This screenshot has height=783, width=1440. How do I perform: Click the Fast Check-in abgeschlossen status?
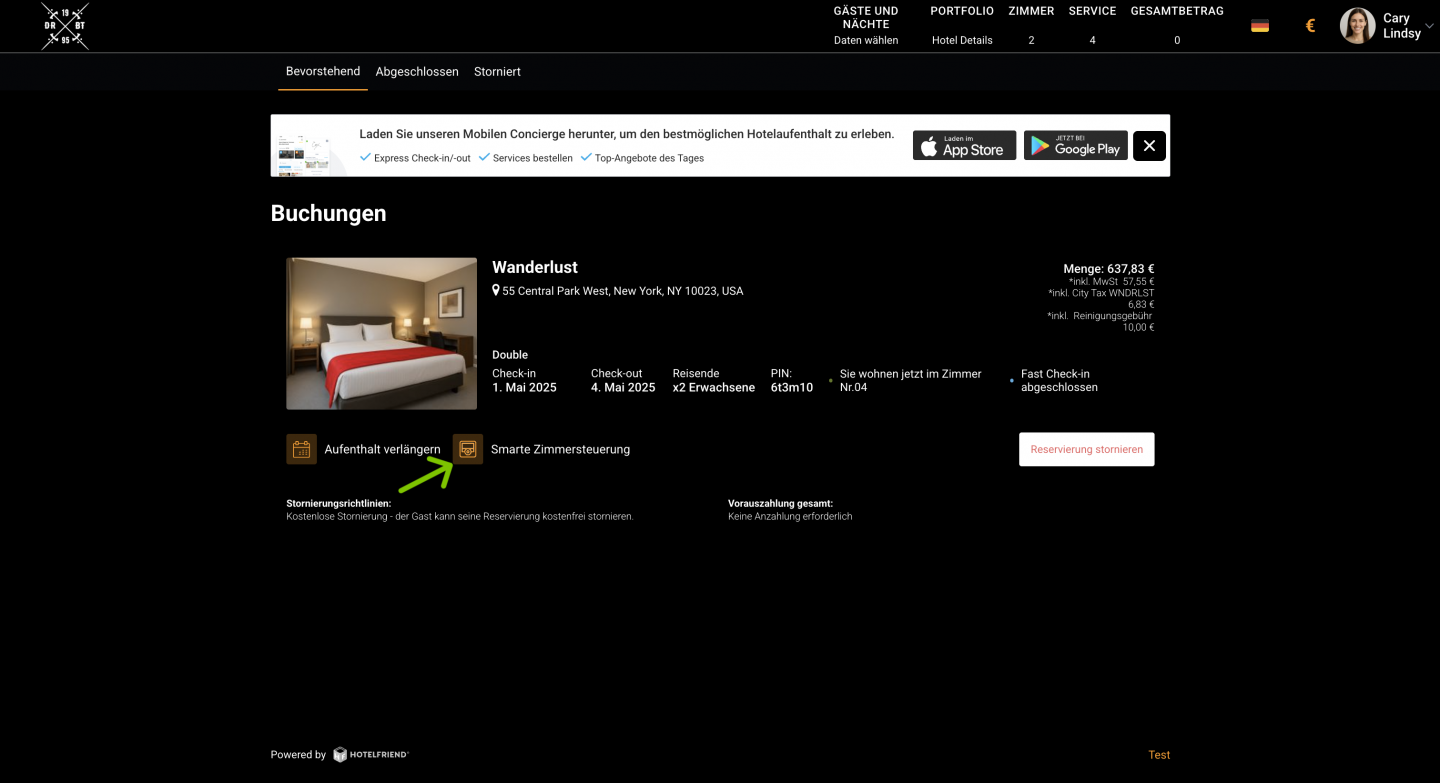1059,380
